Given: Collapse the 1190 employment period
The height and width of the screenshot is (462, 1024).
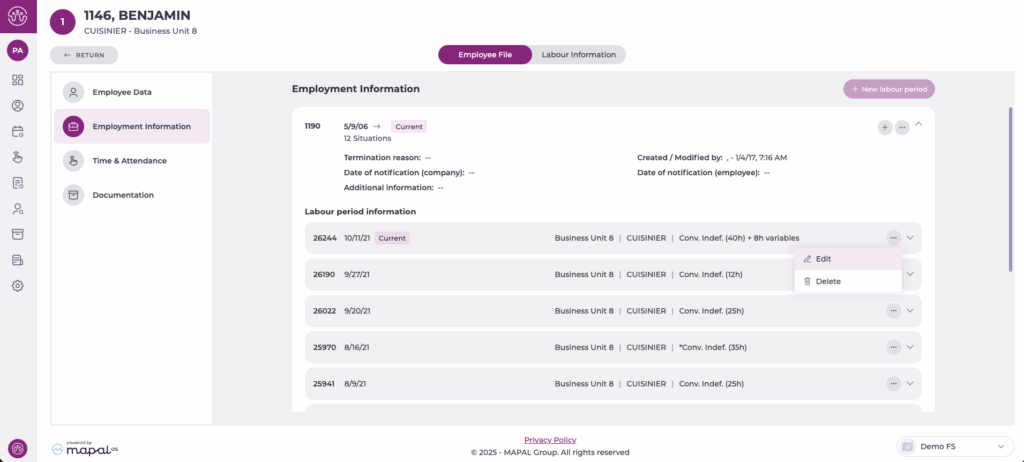Looking at the screenshot, I should pos(919,126).
